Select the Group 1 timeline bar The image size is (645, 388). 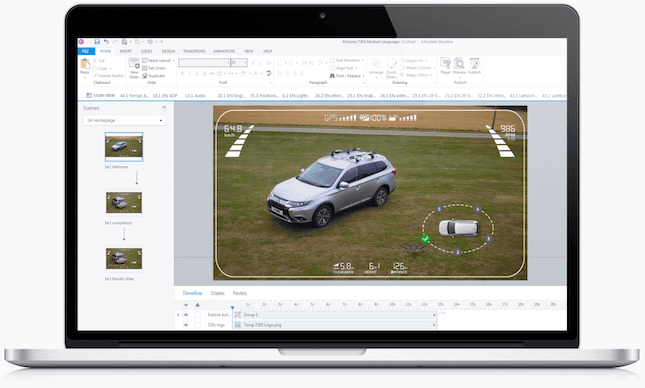pos(335,315)
